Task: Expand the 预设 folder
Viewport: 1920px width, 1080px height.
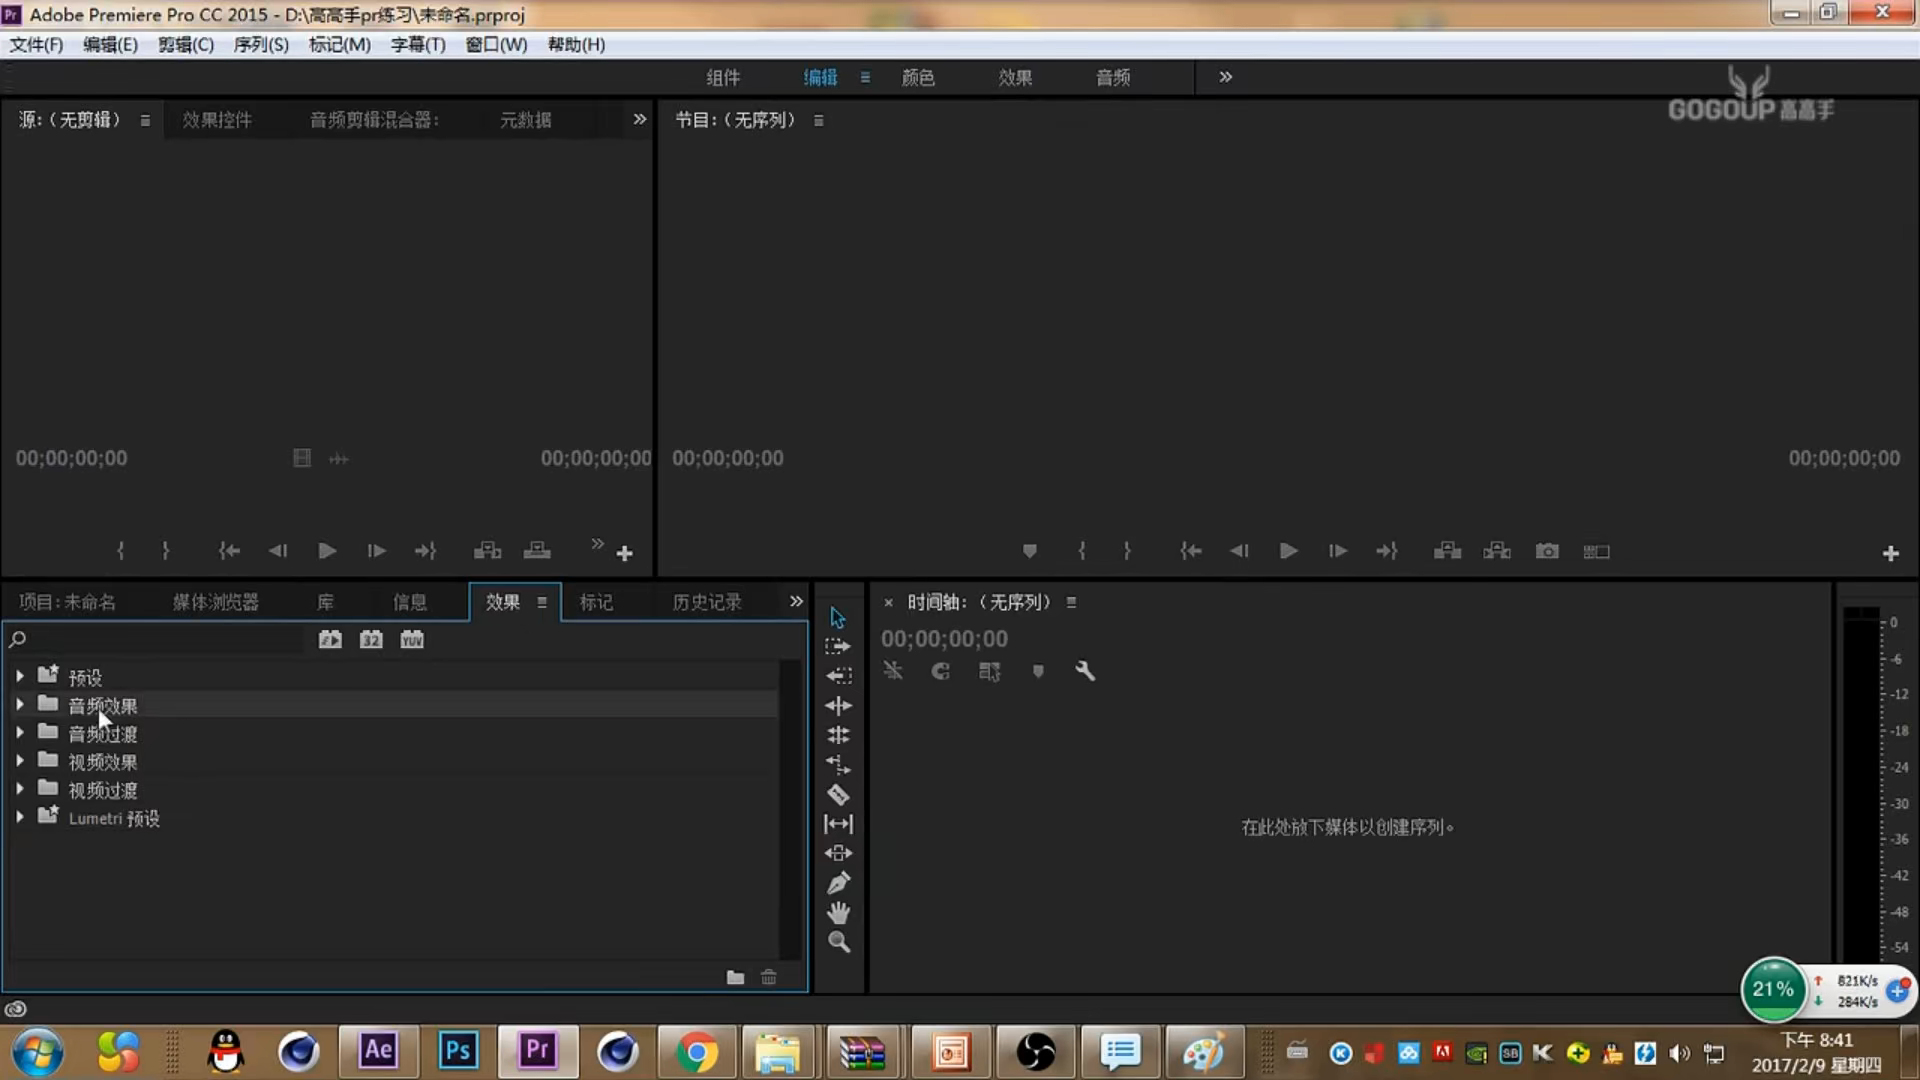Action: [19, 676]
